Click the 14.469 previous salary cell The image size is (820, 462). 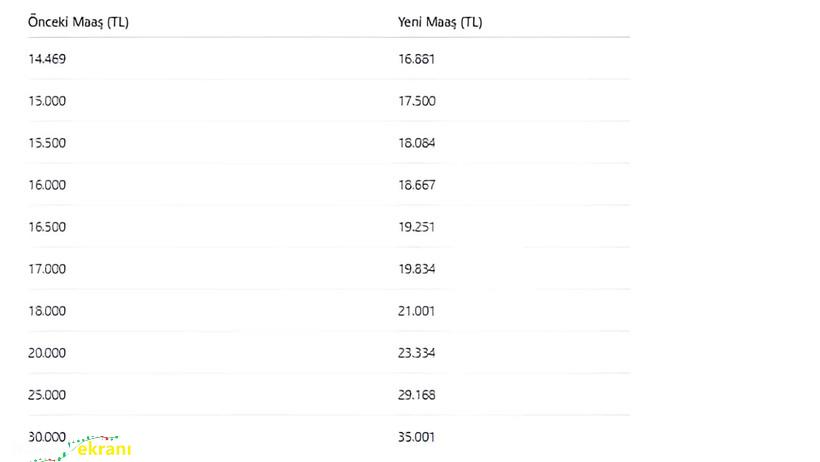47,59
